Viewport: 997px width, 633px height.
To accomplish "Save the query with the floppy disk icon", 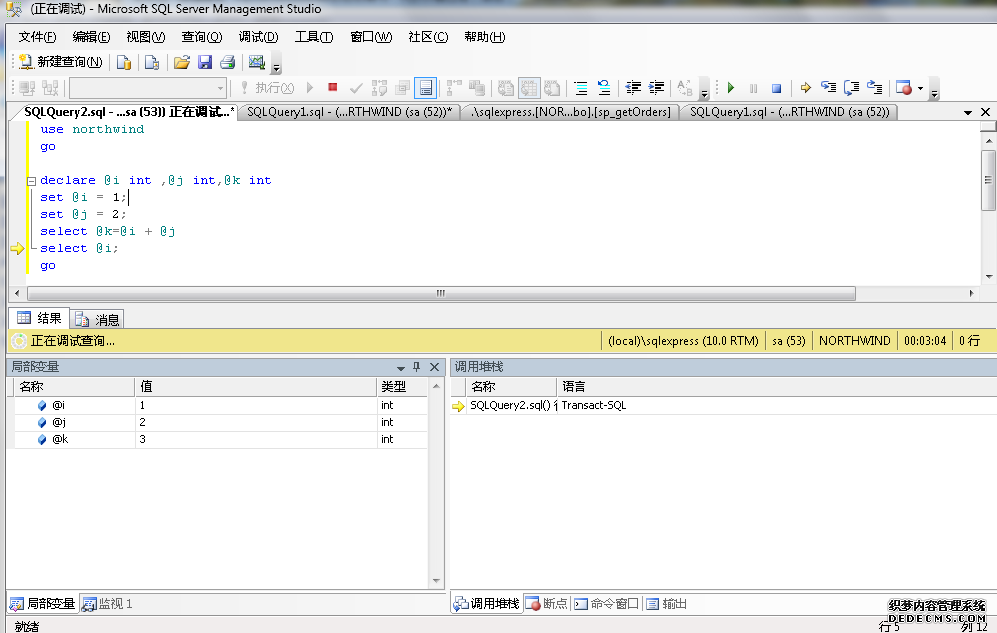I will point(205,62).
